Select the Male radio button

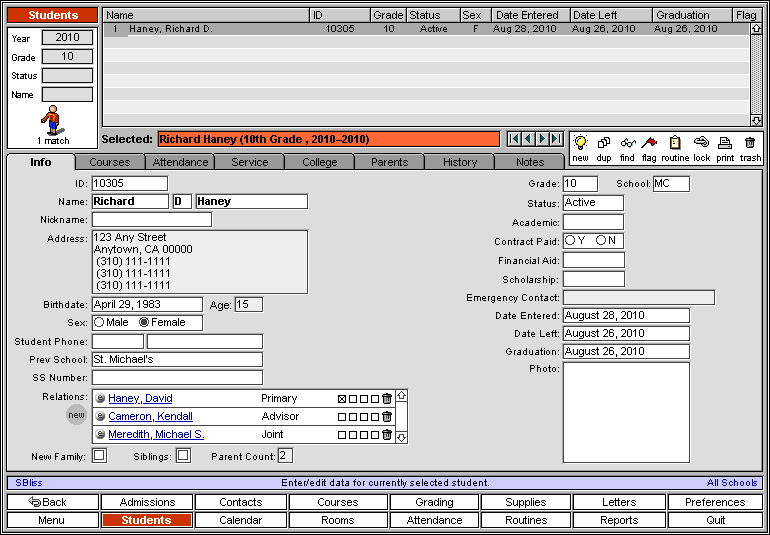click(100, 322)
